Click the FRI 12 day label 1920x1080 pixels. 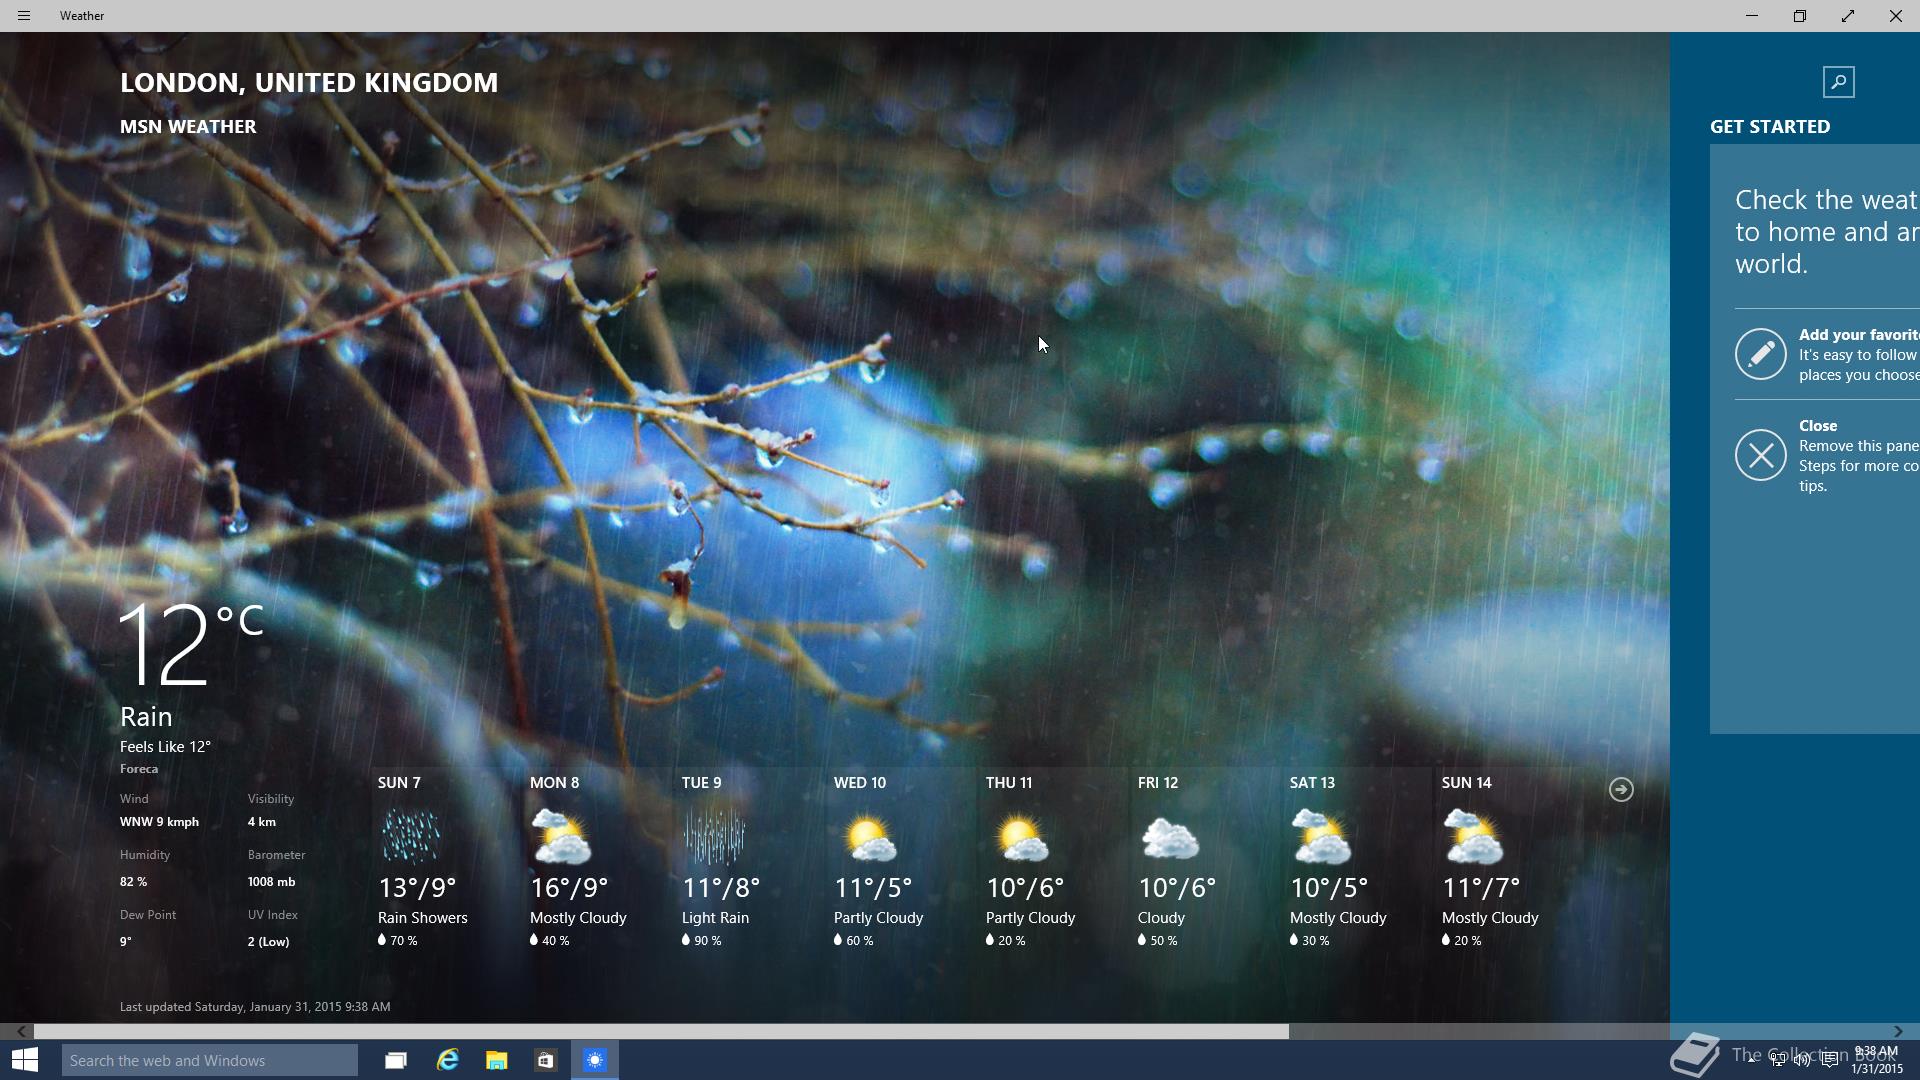point(1158,782)
